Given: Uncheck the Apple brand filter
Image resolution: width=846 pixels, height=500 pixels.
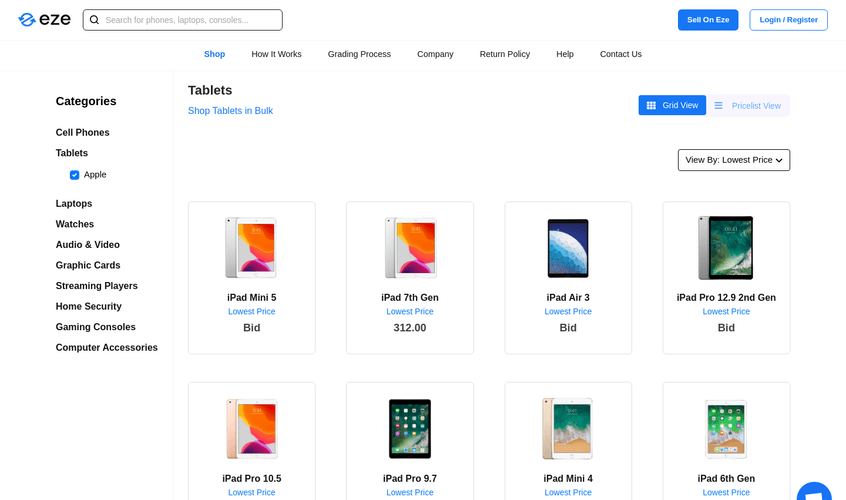Looking at the screenshot, I should tap(75, 175).
